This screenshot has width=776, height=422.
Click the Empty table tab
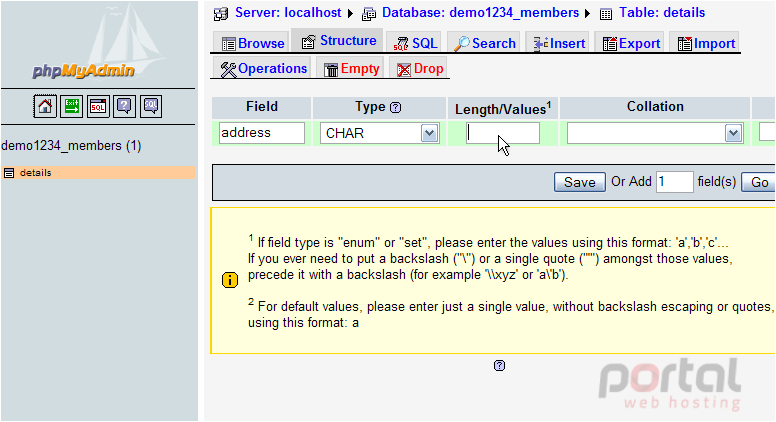click(351, 68)
